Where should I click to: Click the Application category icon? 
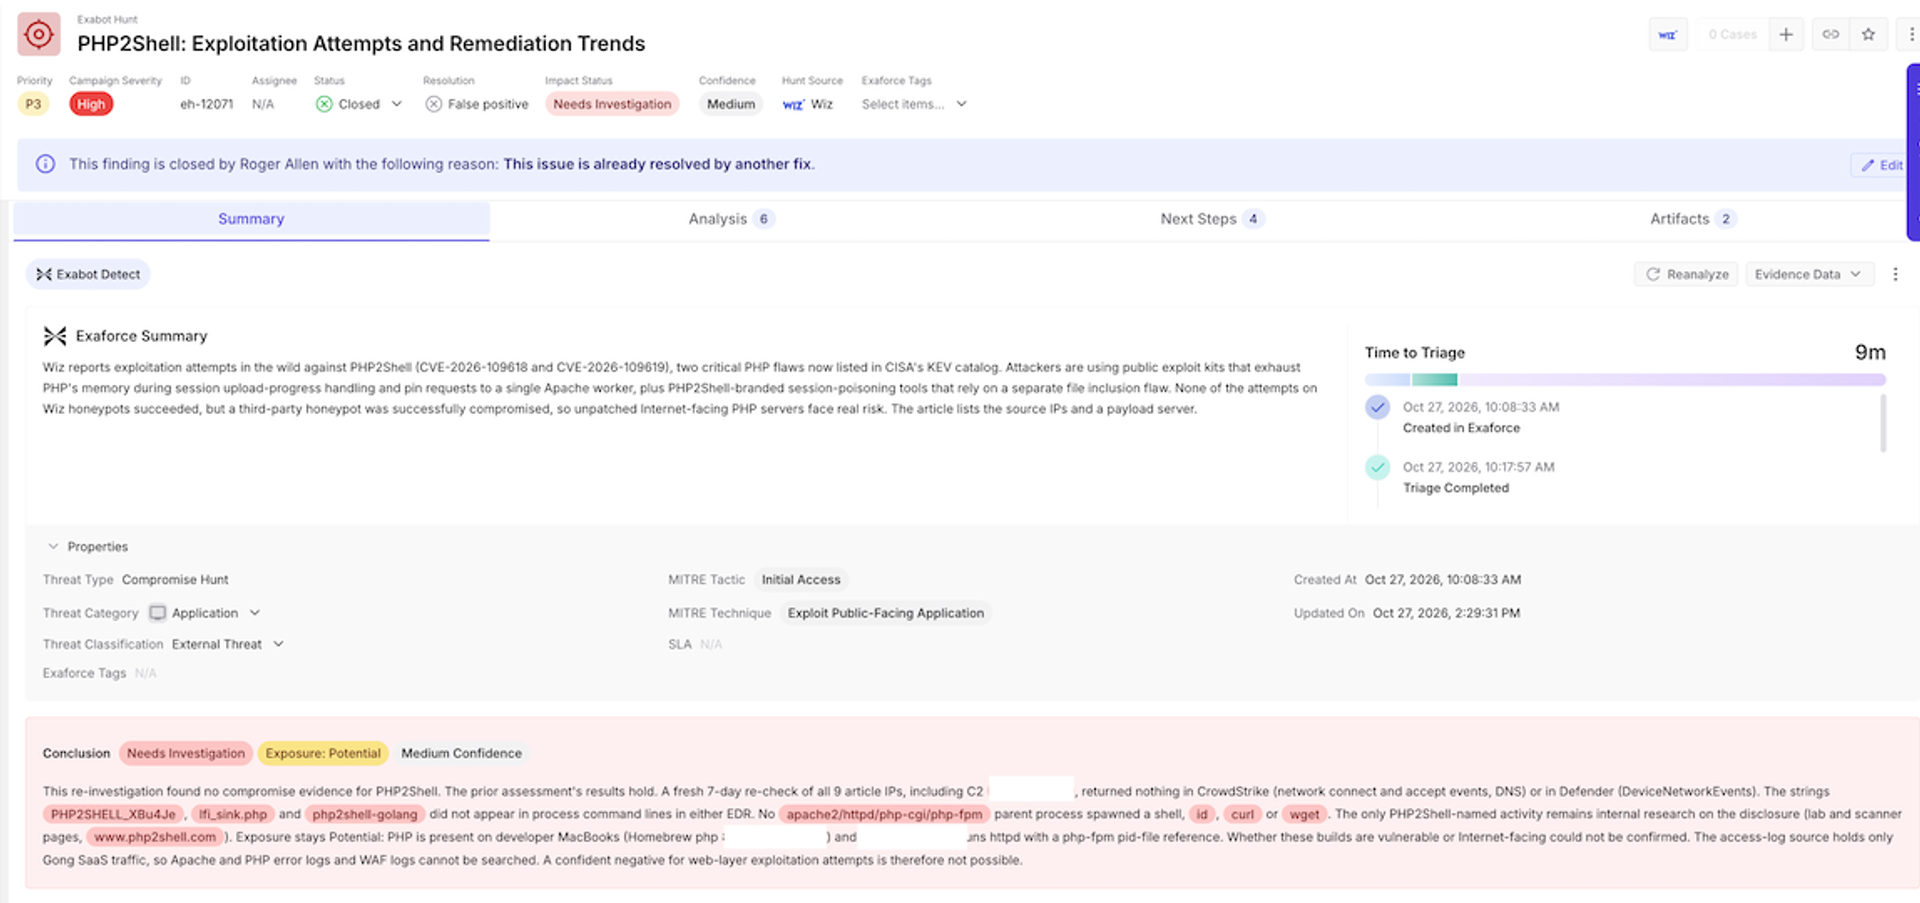157,613
